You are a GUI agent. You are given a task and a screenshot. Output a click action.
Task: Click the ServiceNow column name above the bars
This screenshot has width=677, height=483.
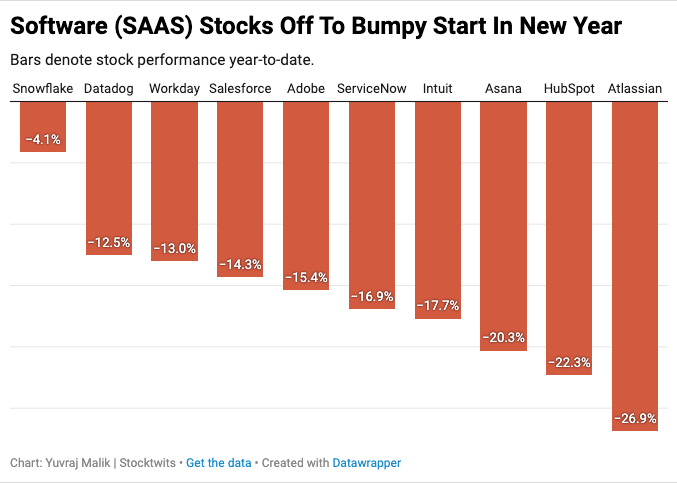(372, 89)
